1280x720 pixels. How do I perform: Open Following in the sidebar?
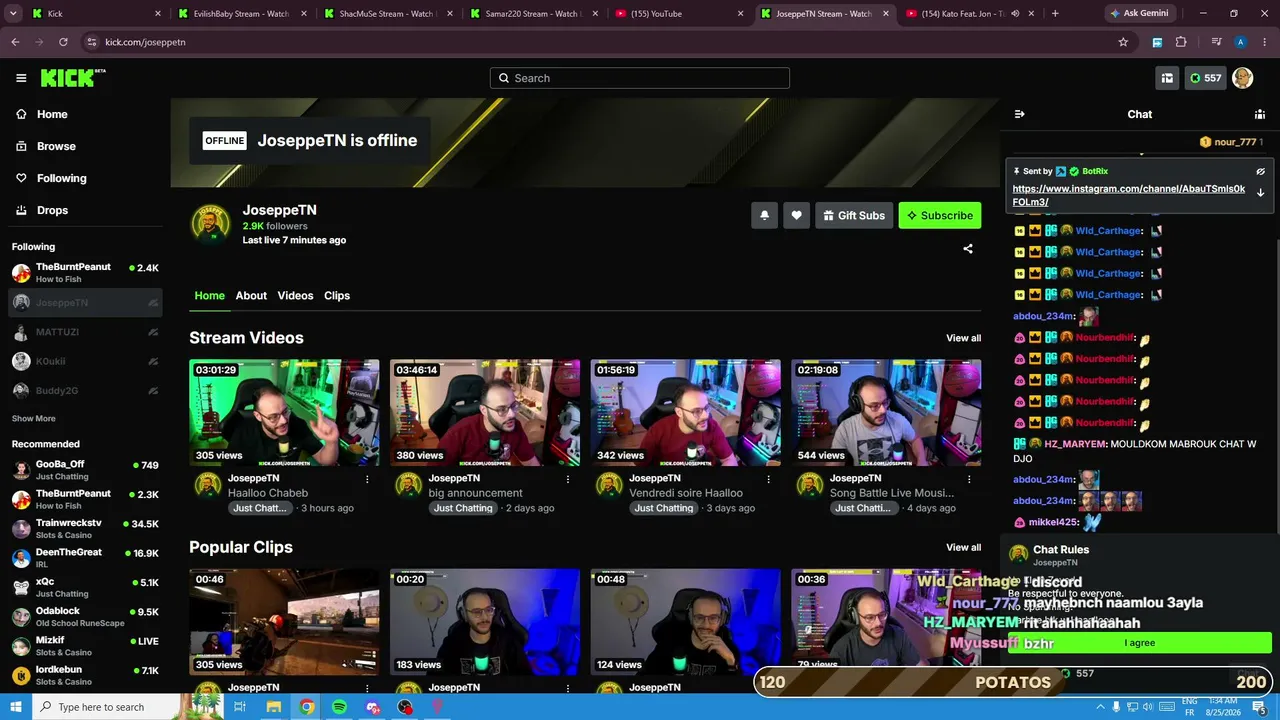point(85,178)
